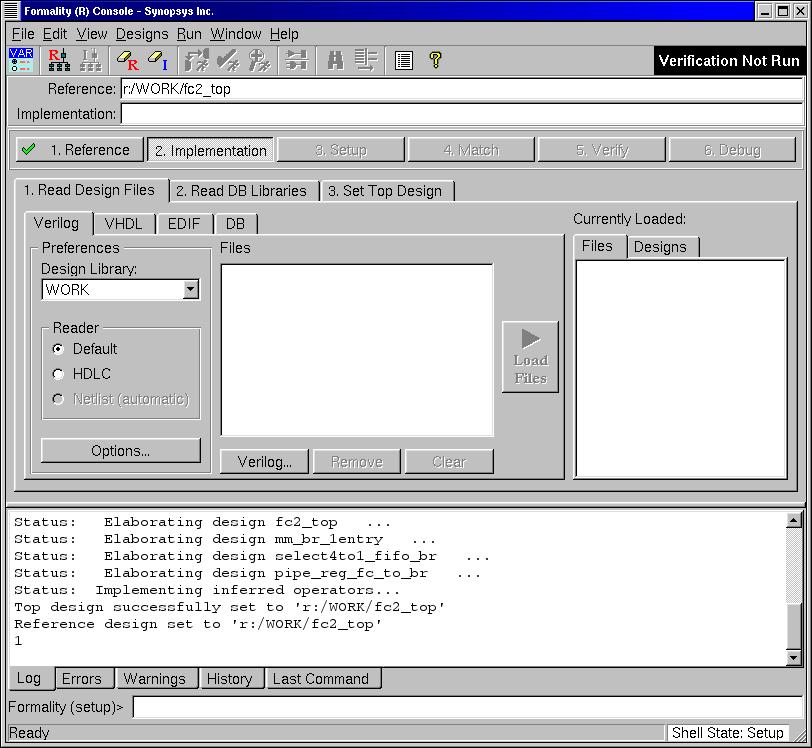Click the log vertical scrollbar thumb
This screenshot has height=748, width=812.
[793, 626]
